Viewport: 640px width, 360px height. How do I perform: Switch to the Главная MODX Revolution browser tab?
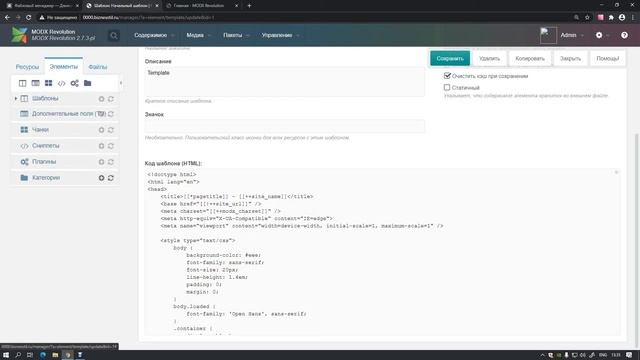pos(202,6)
